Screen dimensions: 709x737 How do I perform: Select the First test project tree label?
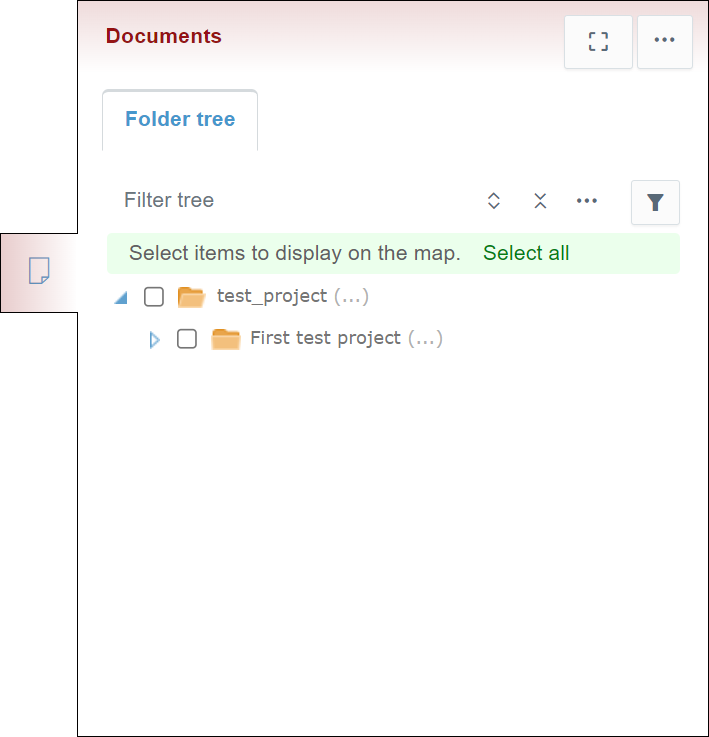click(x=325, y=338)
